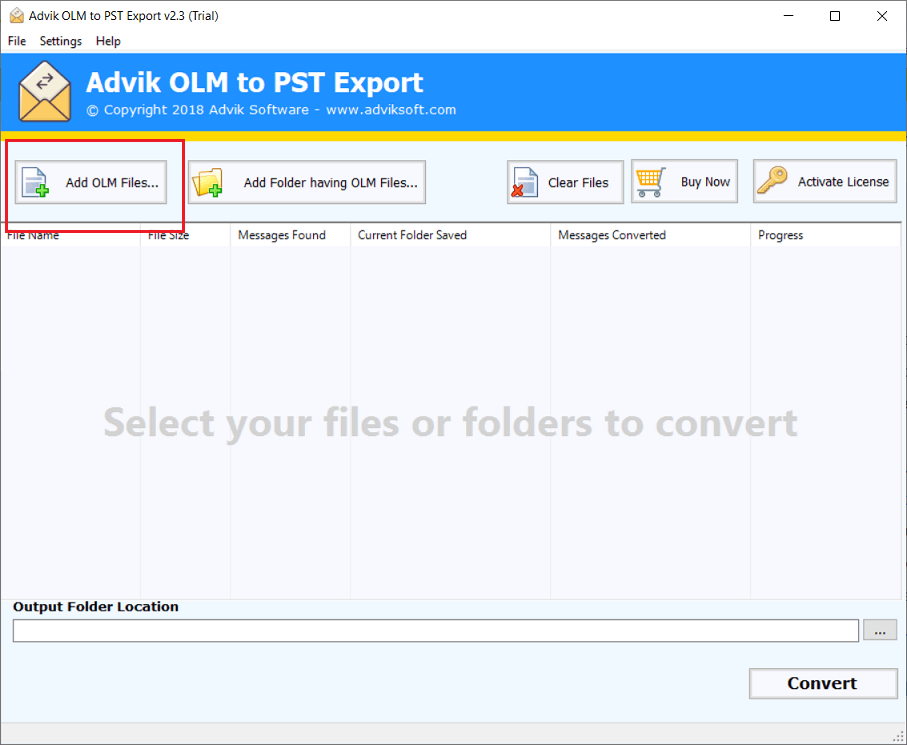
Task: Click the resize grip in status bar corner
Action: pyautogui.click(x=898, y=736)
